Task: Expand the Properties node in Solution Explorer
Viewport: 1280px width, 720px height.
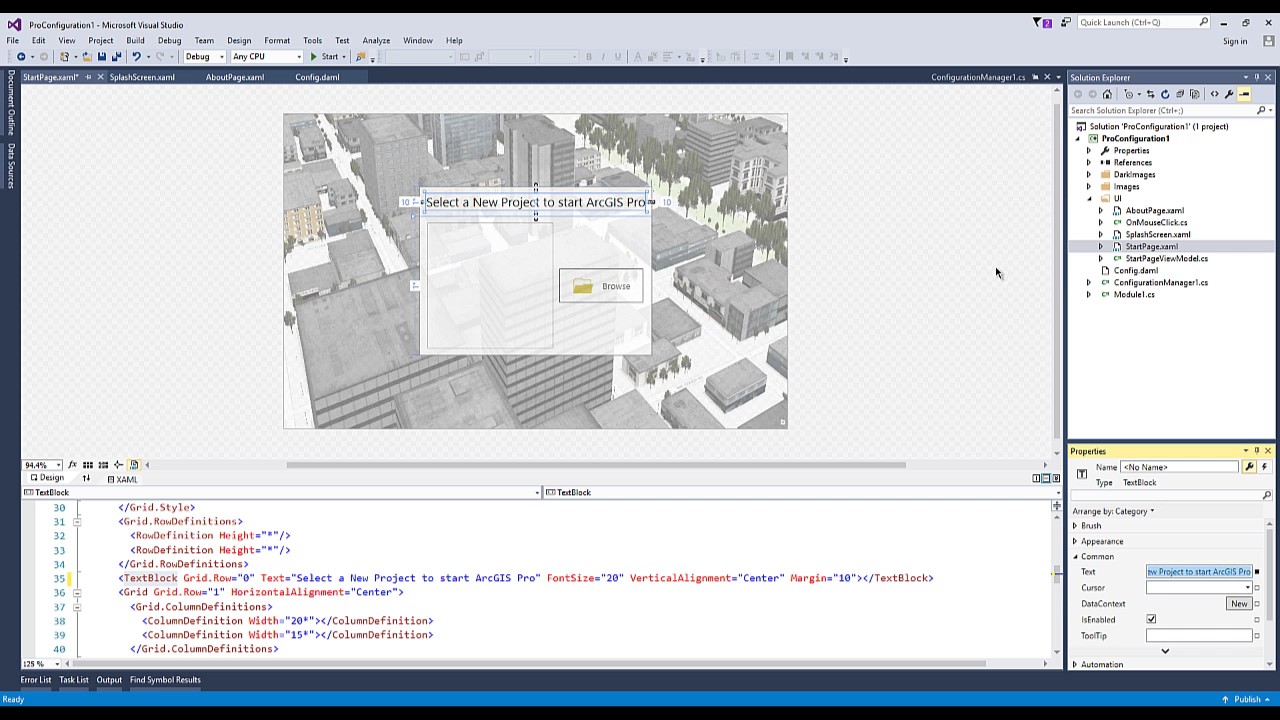Action: pos(1089,150)
